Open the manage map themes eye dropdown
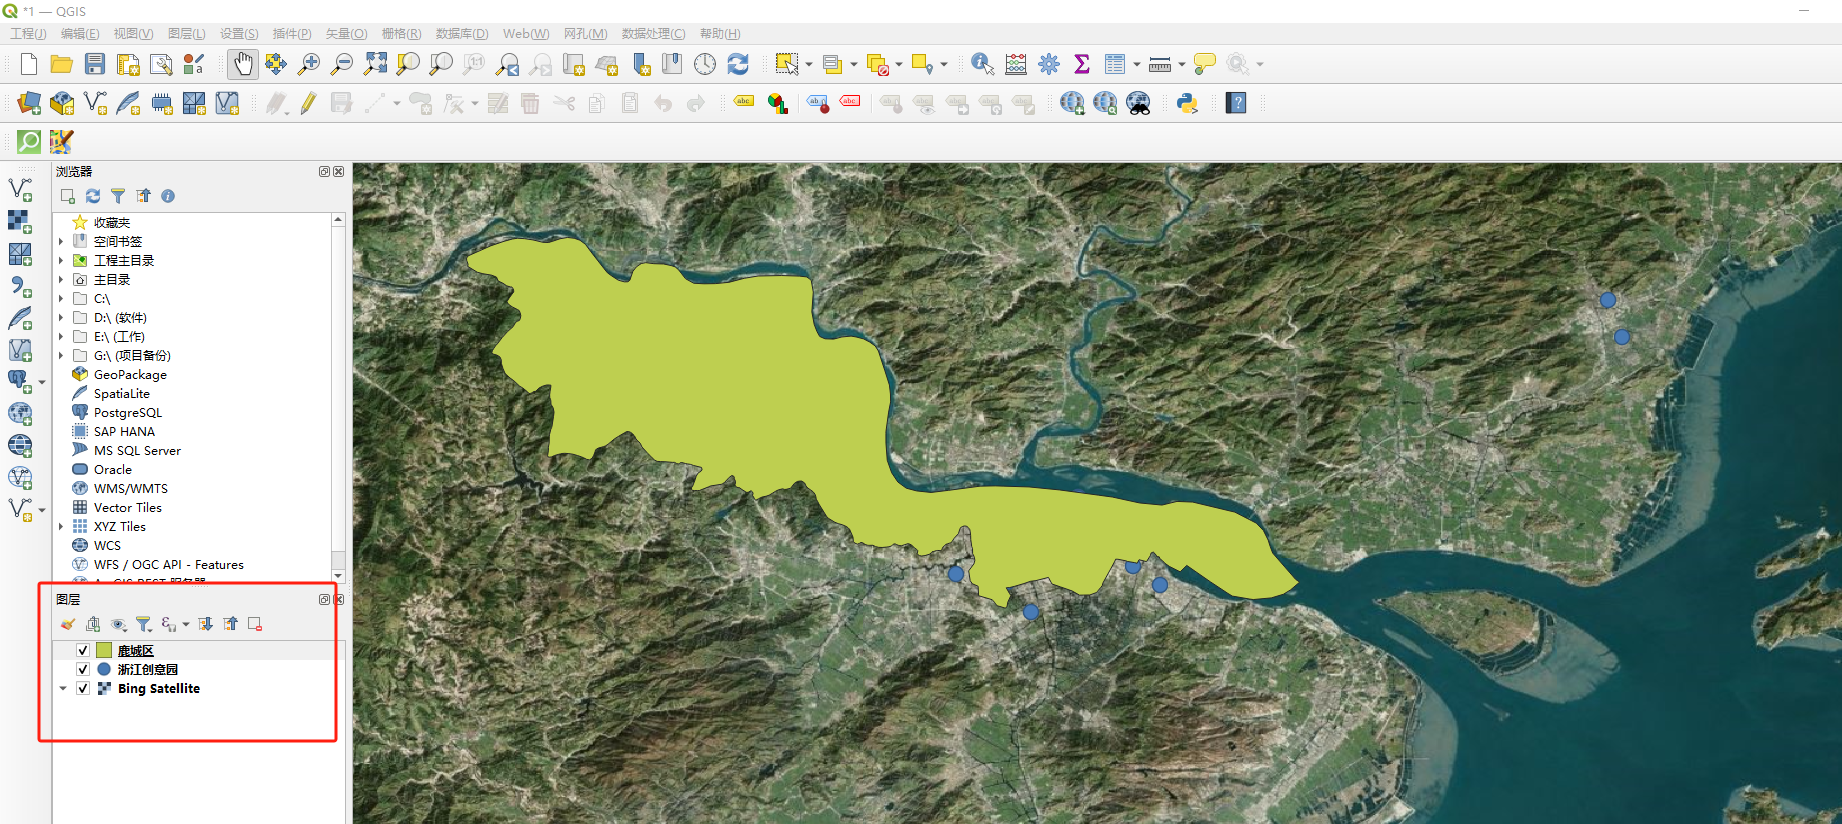 click(x=119, y=624)
